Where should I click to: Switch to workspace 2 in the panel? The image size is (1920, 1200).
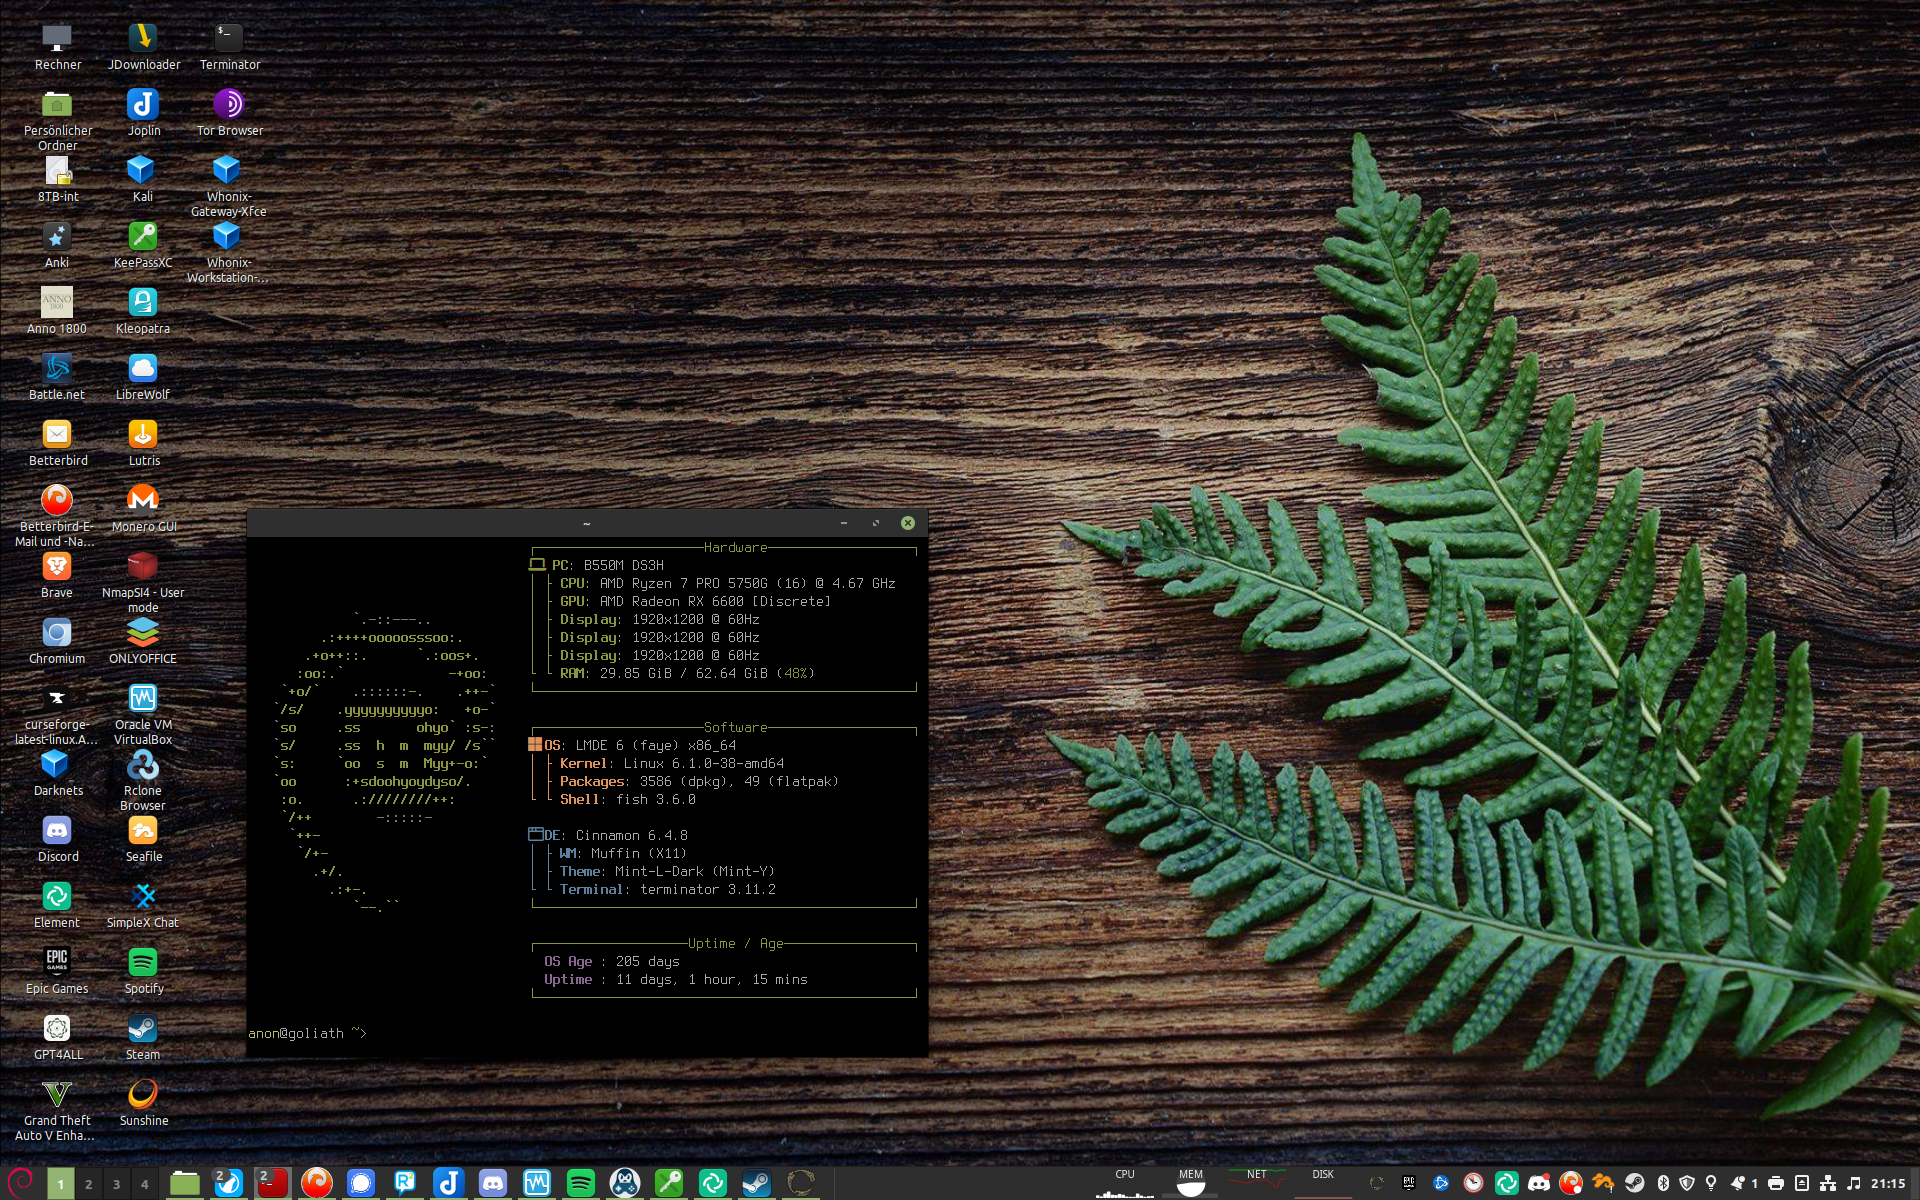(88, 1184)
